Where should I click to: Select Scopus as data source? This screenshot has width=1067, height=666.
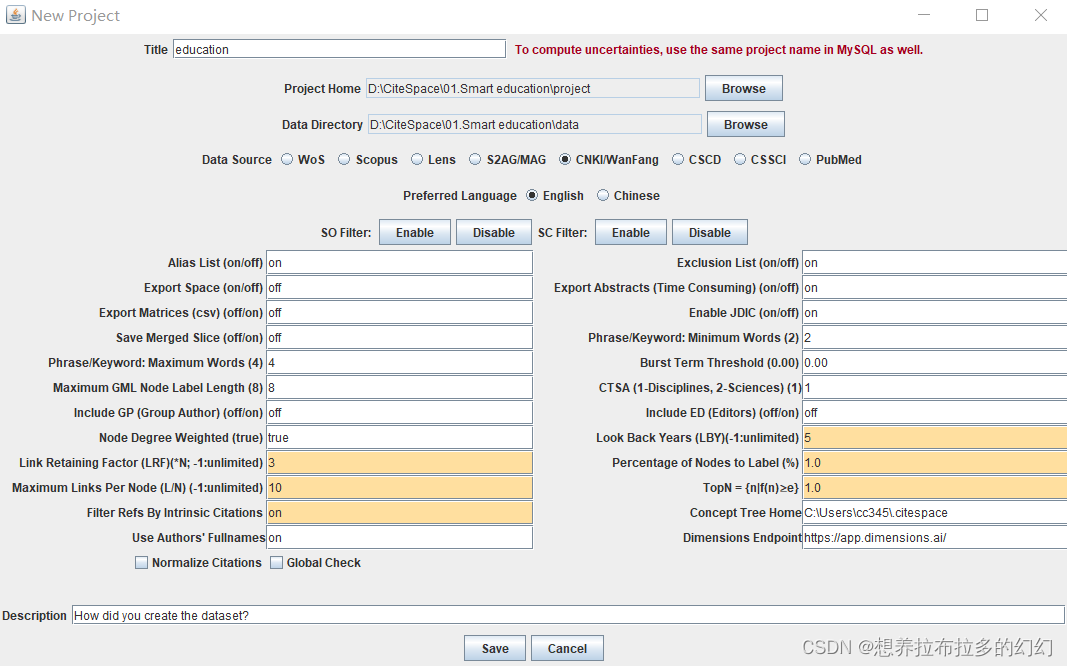[x=344, y=159]
